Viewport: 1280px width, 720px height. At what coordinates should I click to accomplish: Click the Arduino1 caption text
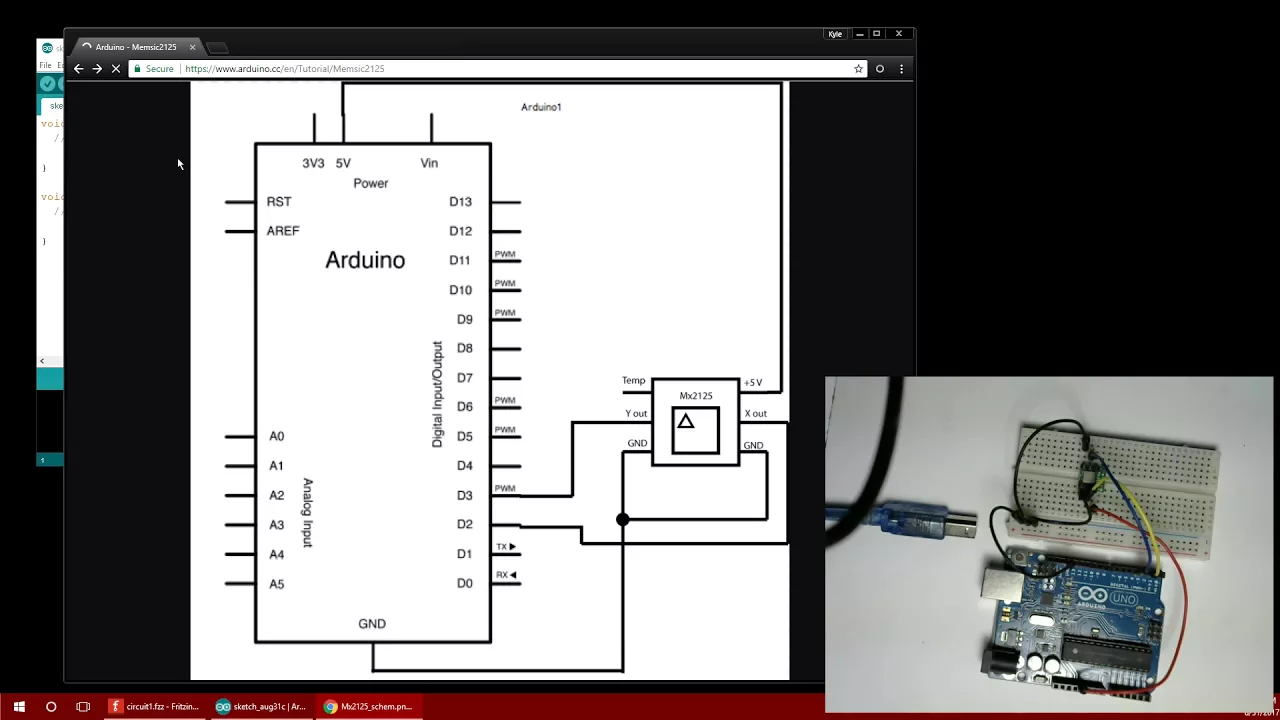tap(541, 107)
